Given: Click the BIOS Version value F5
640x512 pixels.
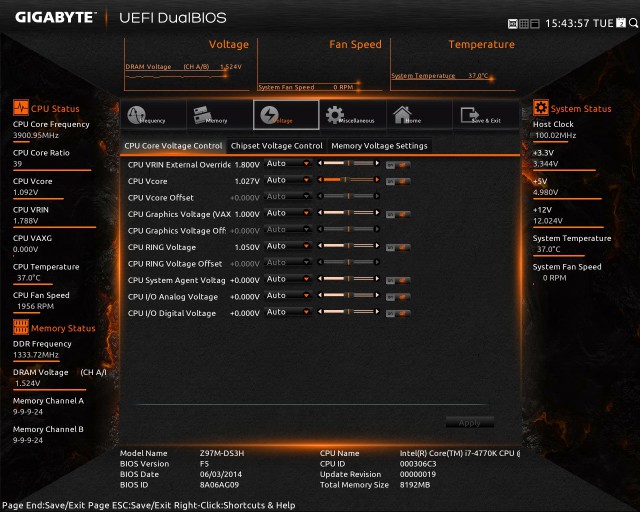Looking at the screenshot, I should (x=204, y=464).
